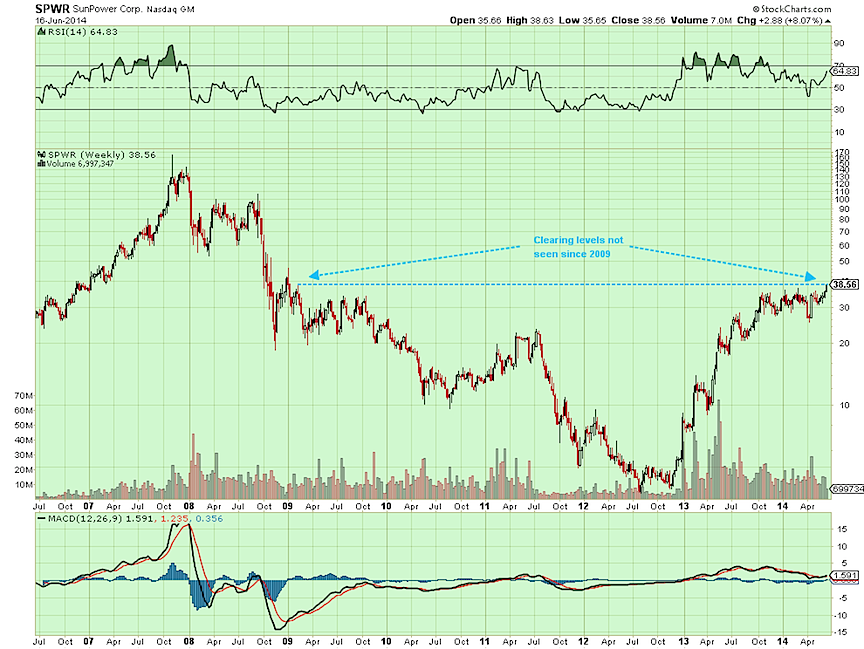This screenshot has width=864, height=649.
Task: Click the 90 label on the RSI axis
Action: click(839, 44)
